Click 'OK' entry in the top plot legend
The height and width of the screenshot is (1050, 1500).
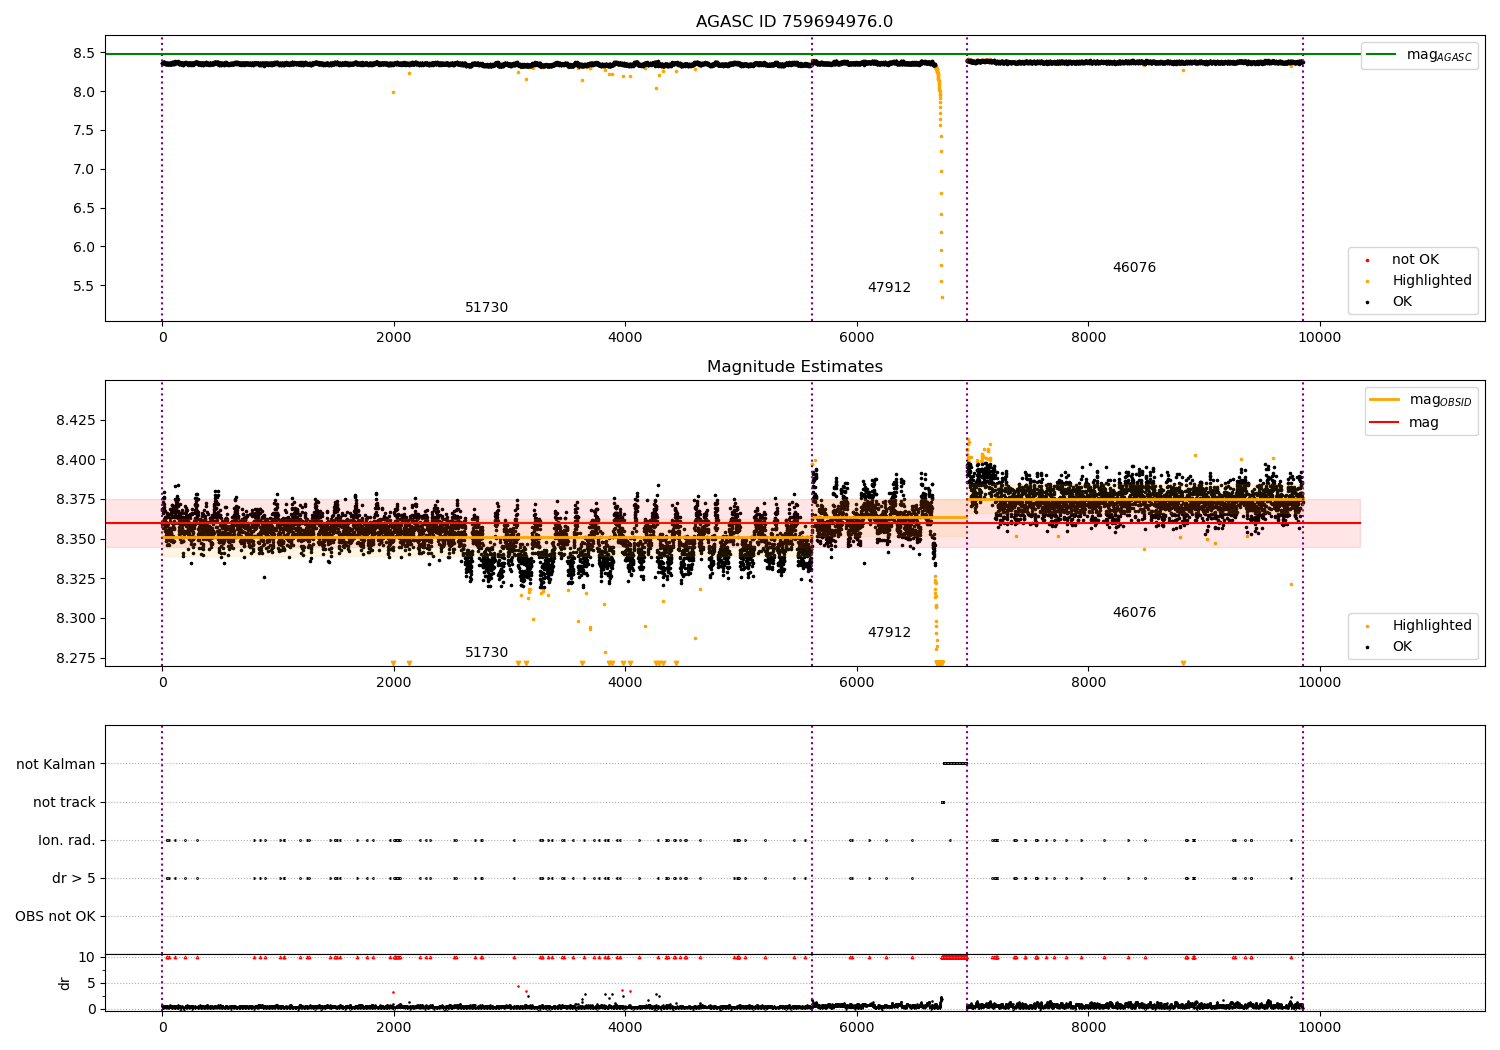[1402, 302]
